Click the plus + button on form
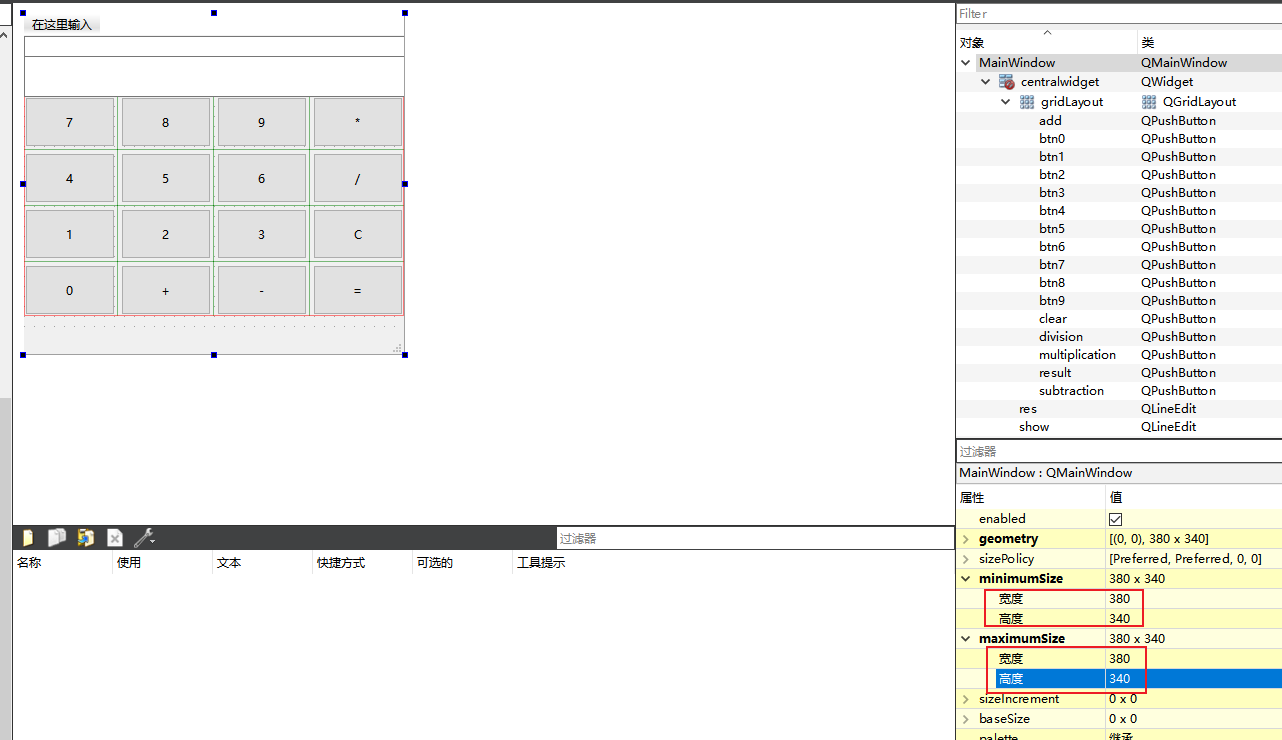Screen dimensions: 1282x740 tap(166, 291)
